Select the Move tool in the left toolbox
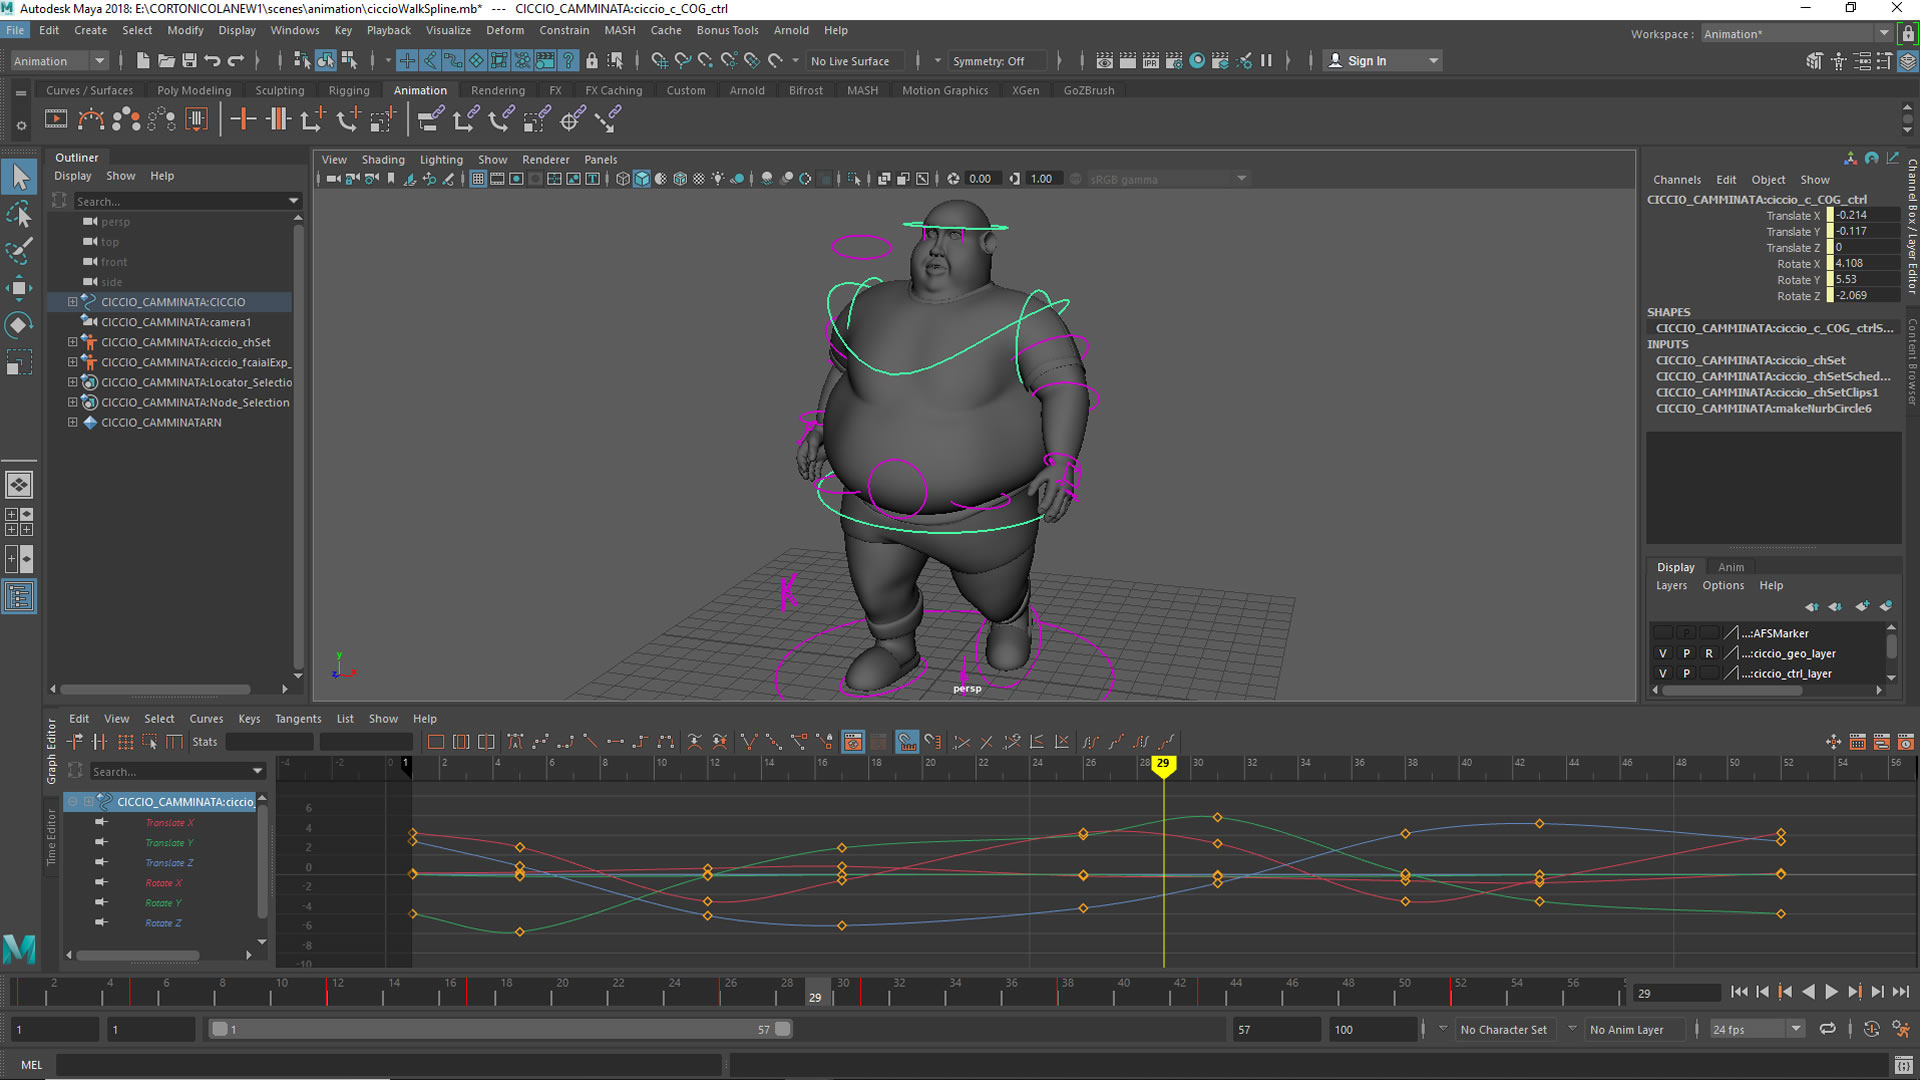 pyautogui.click(x=19, y=288)
